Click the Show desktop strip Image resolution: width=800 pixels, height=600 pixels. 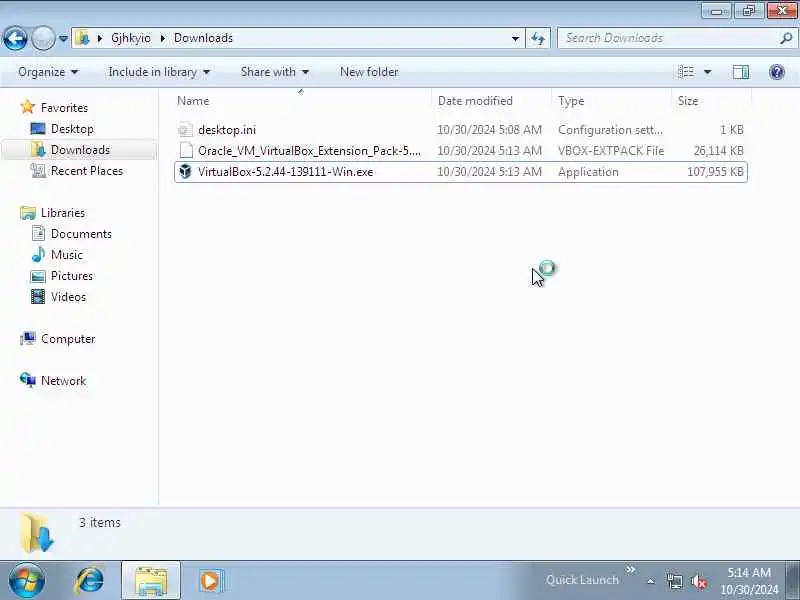pos(793,580)
